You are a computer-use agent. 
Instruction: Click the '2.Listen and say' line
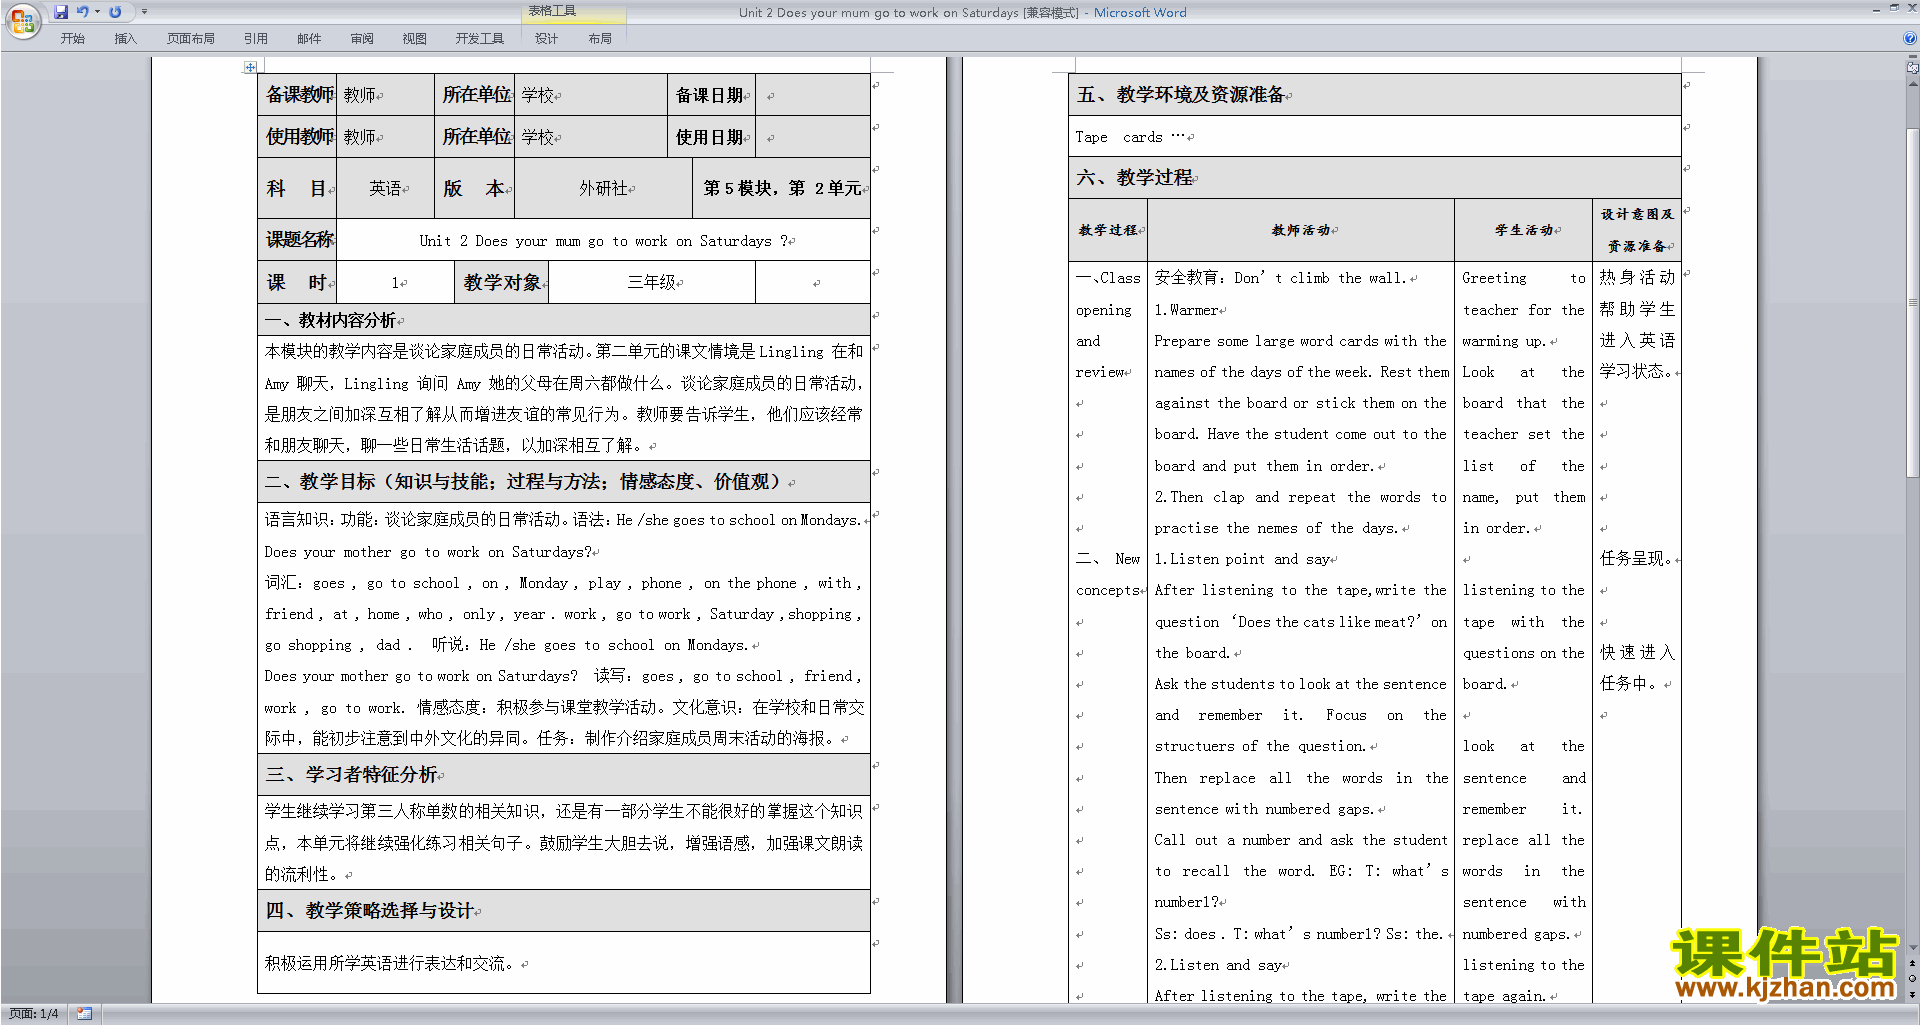point(1218,965)
